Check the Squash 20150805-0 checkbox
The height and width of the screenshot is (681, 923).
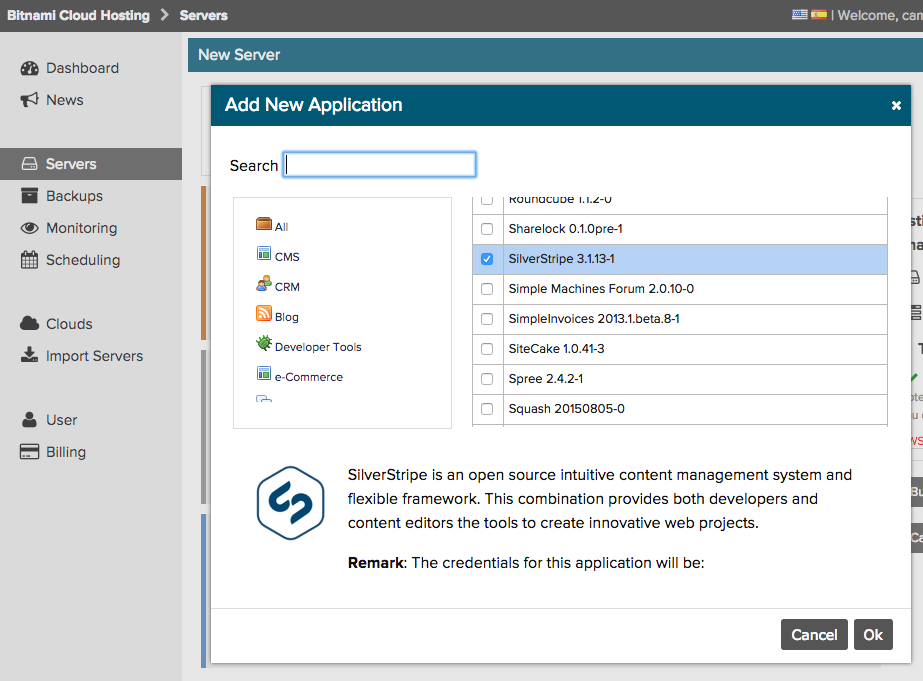point(487,409)
